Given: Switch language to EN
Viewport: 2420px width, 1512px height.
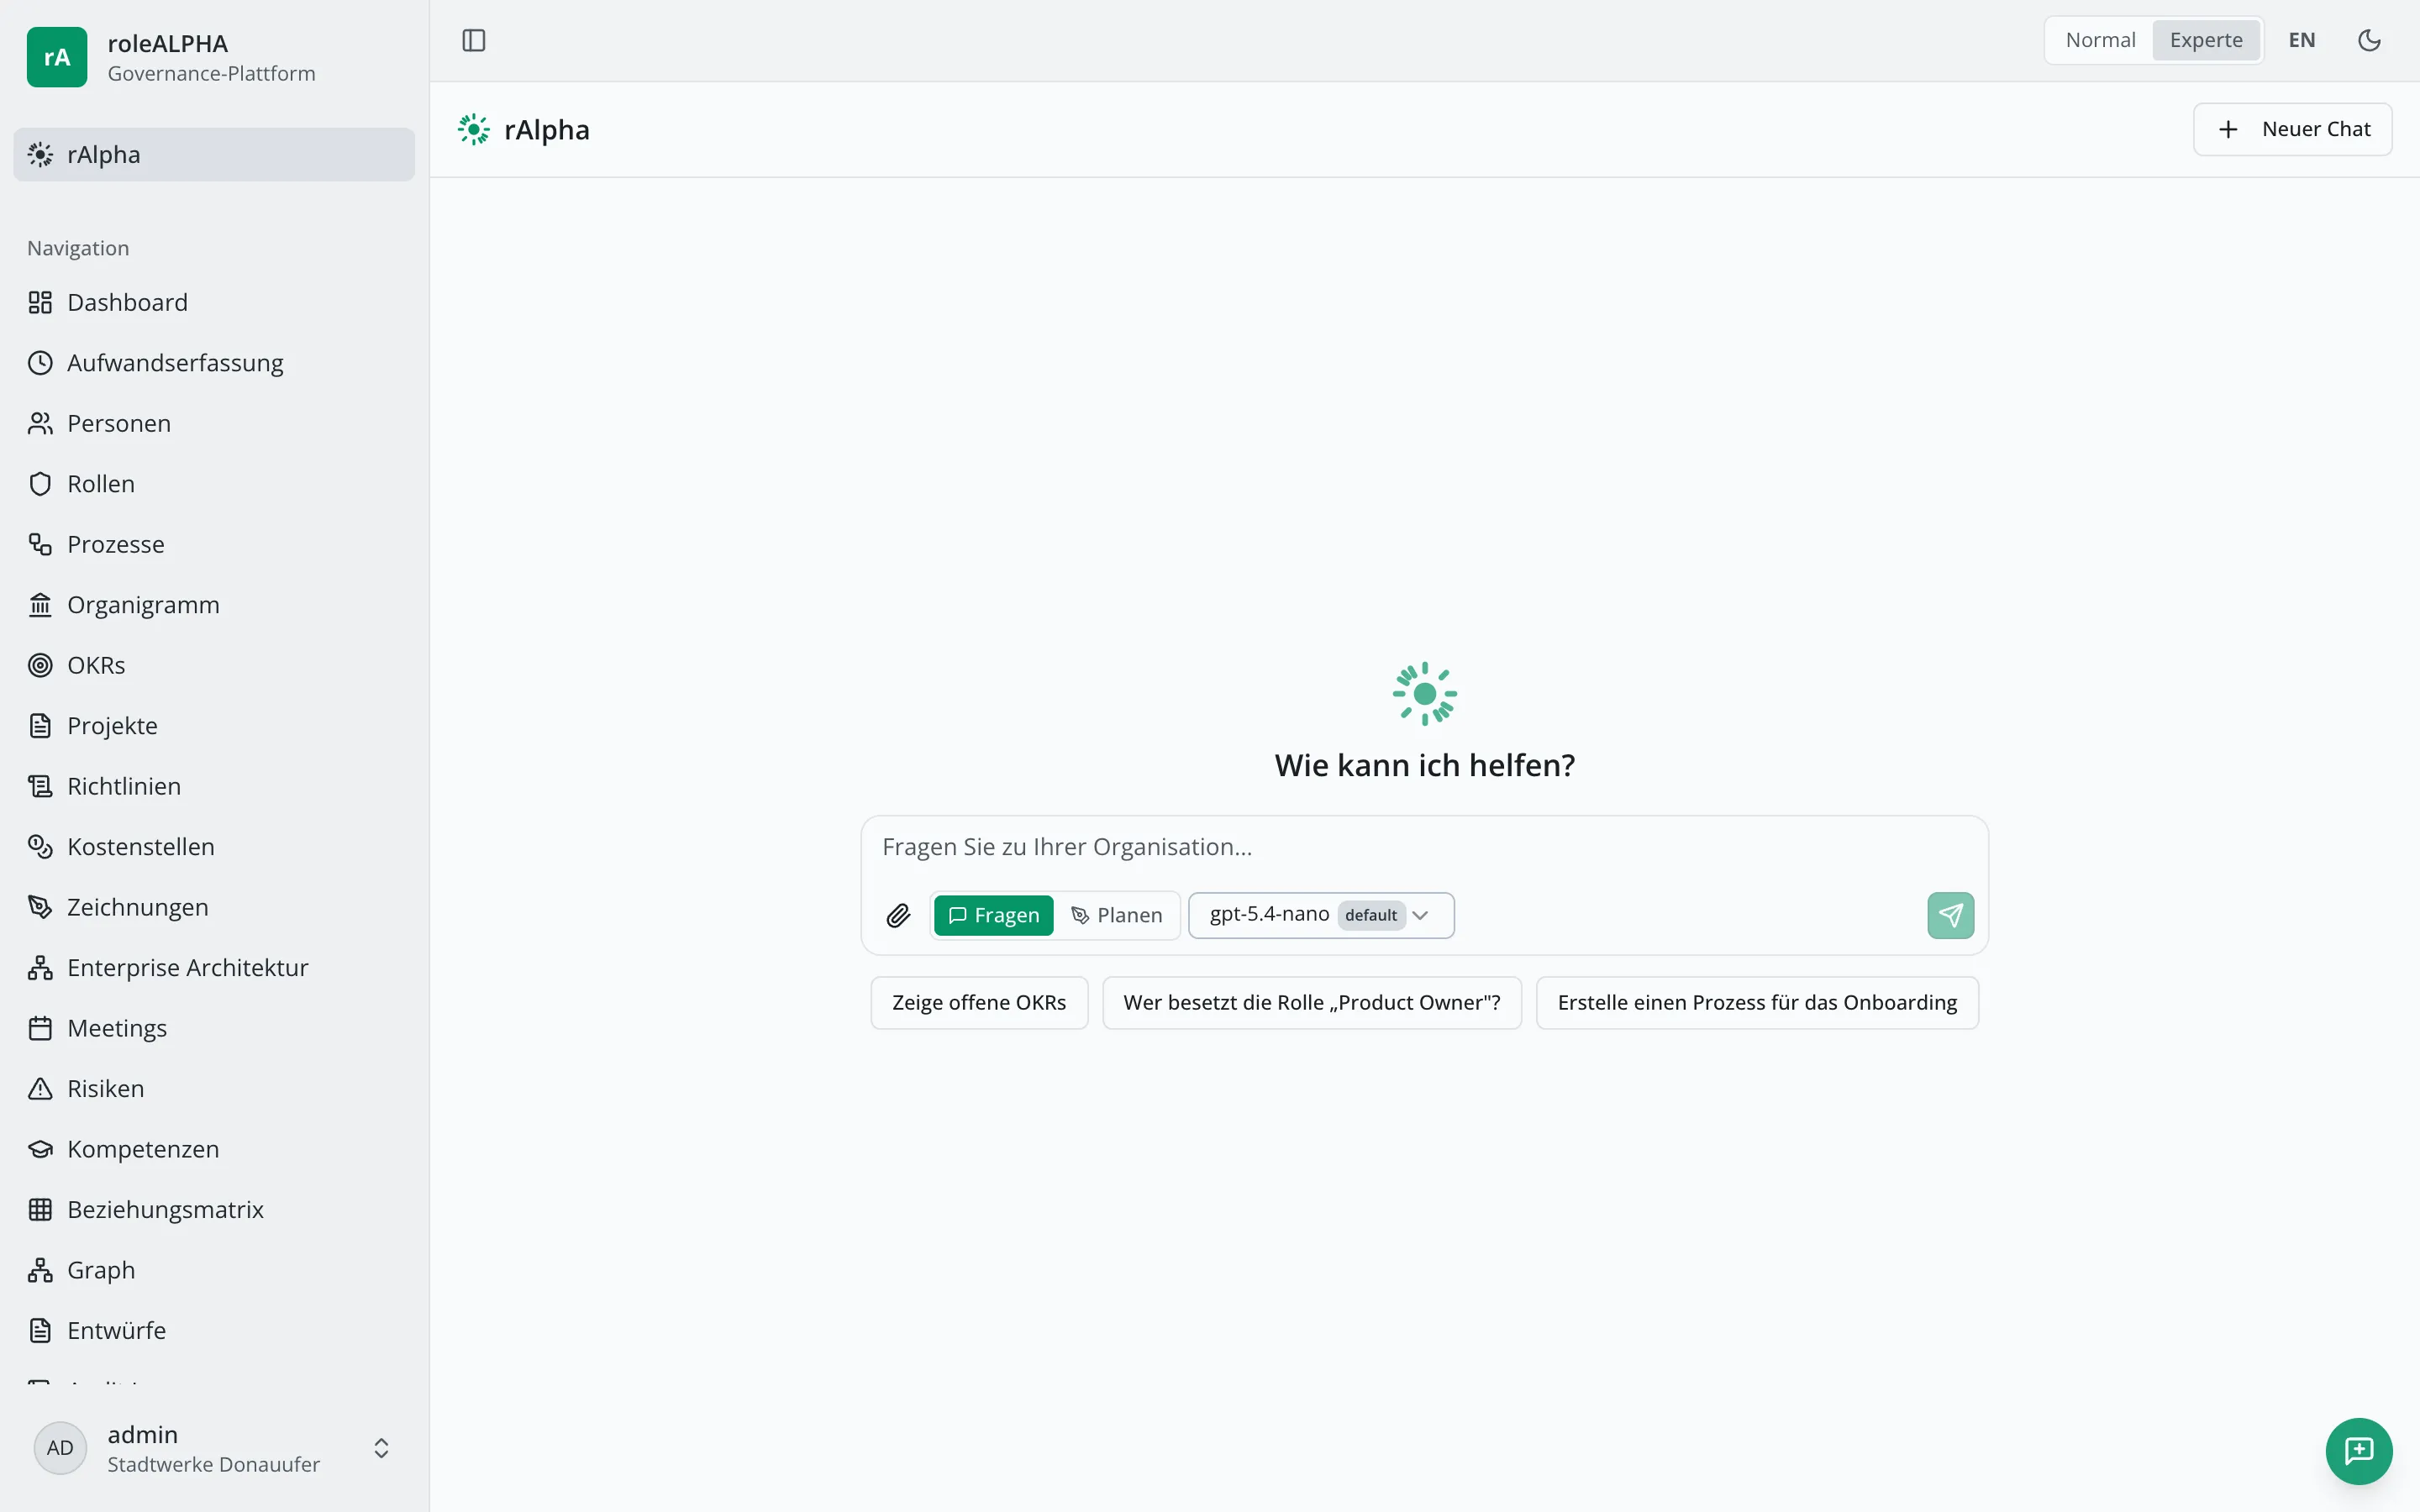Looking at the screenshot, I should [2301, 40].
